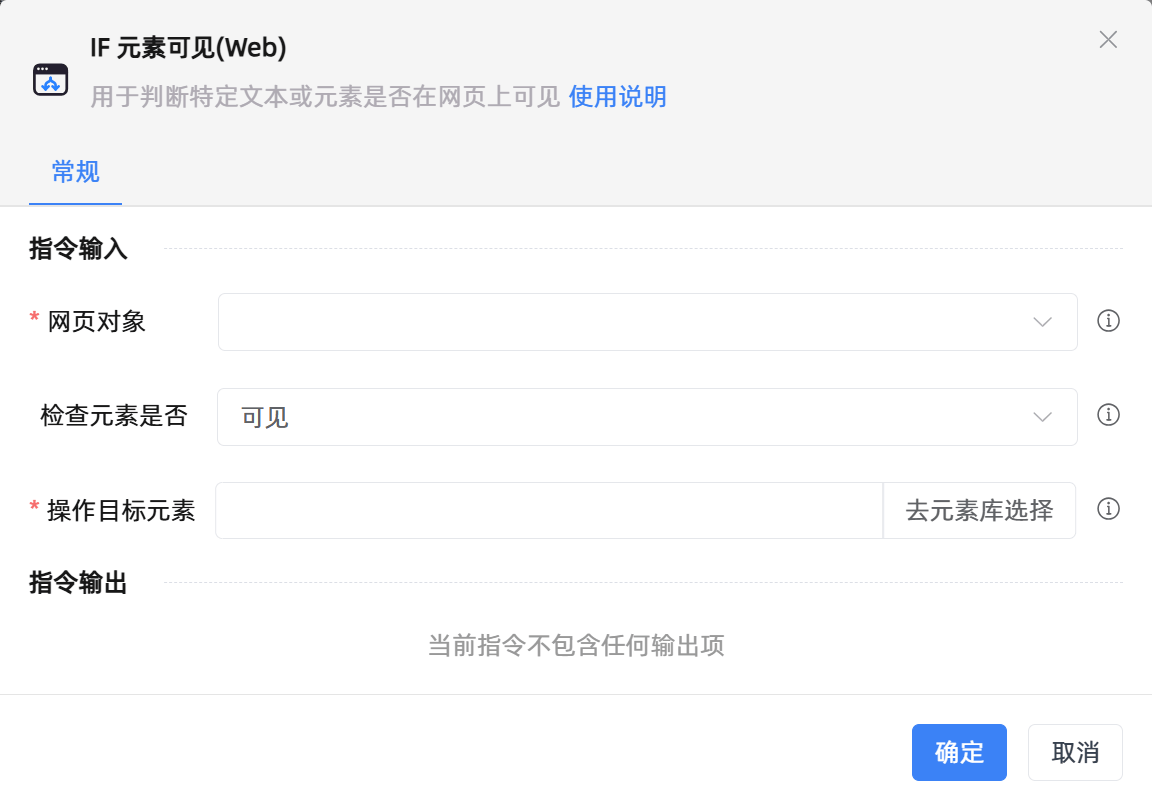Close the dialog with the X button
Image resolution: width=1152 pixels, height=810 pixels.
(x=1108, y=40)
